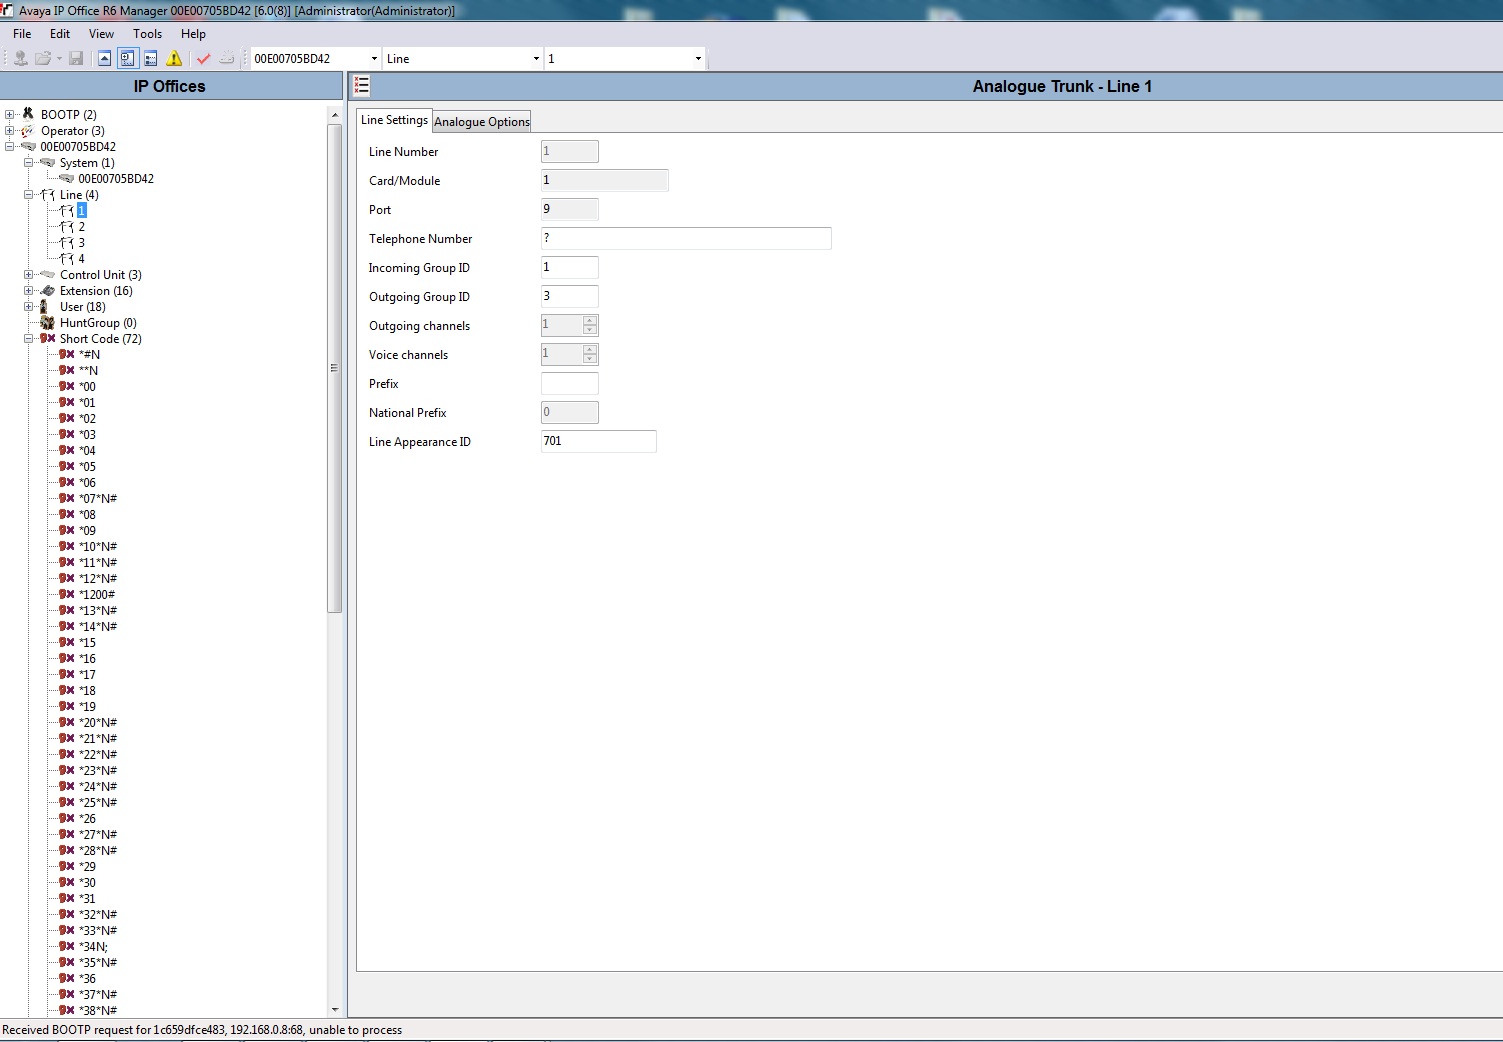The height and width of the screenshot is (1042, 1503).
Task: Select short code *31 in tree
Action: pyautogui.click(x=87, y=899)
